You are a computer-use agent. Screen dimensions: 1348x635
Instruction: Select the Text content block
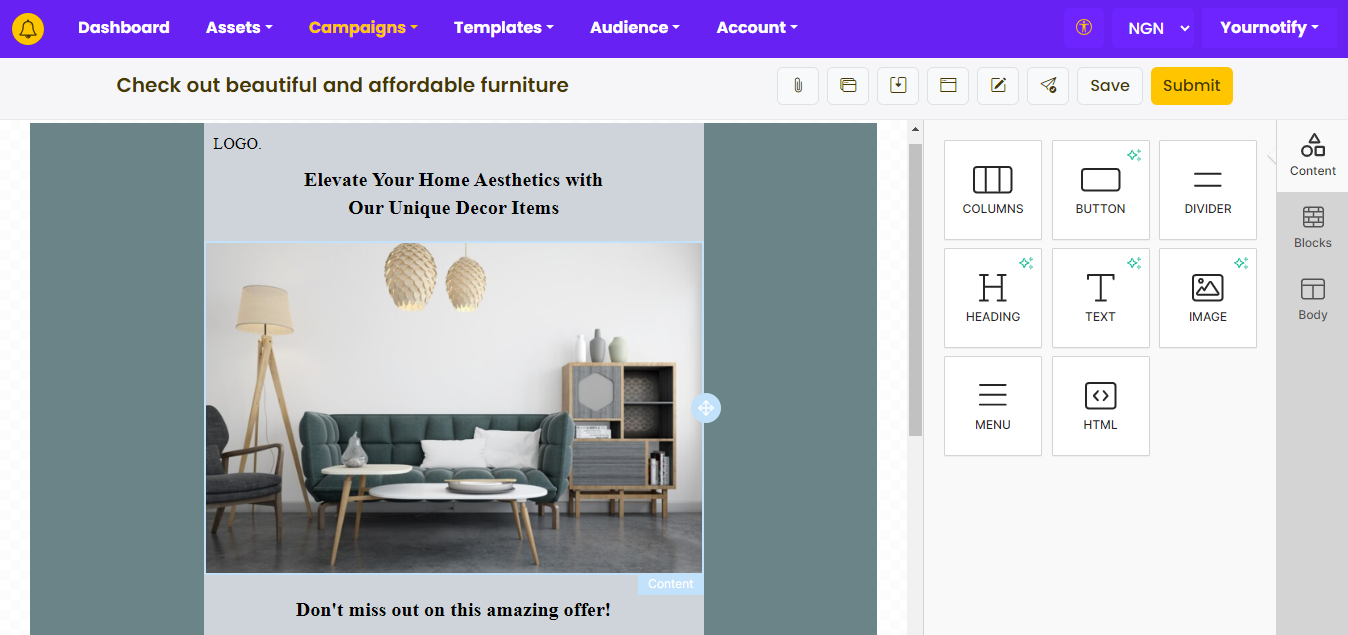[1101, 298]
